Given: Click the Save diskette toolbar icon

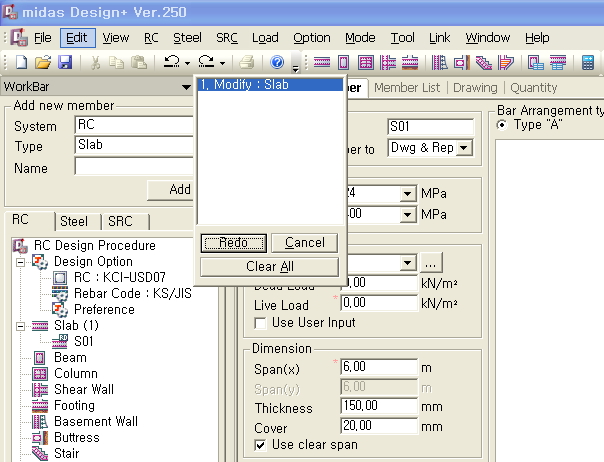Looking at the screenshot, I should click(65, 62).
